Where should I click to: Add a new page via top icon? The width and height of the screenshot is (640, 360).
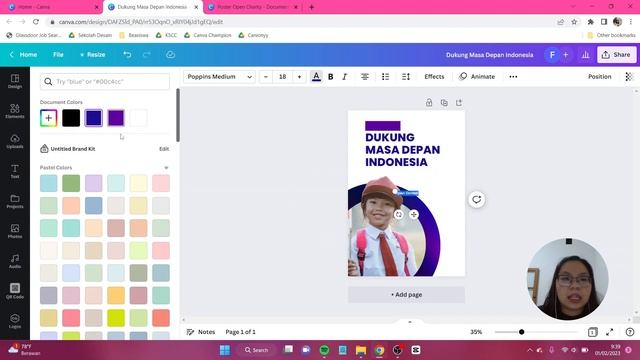[x=459, y=103]
